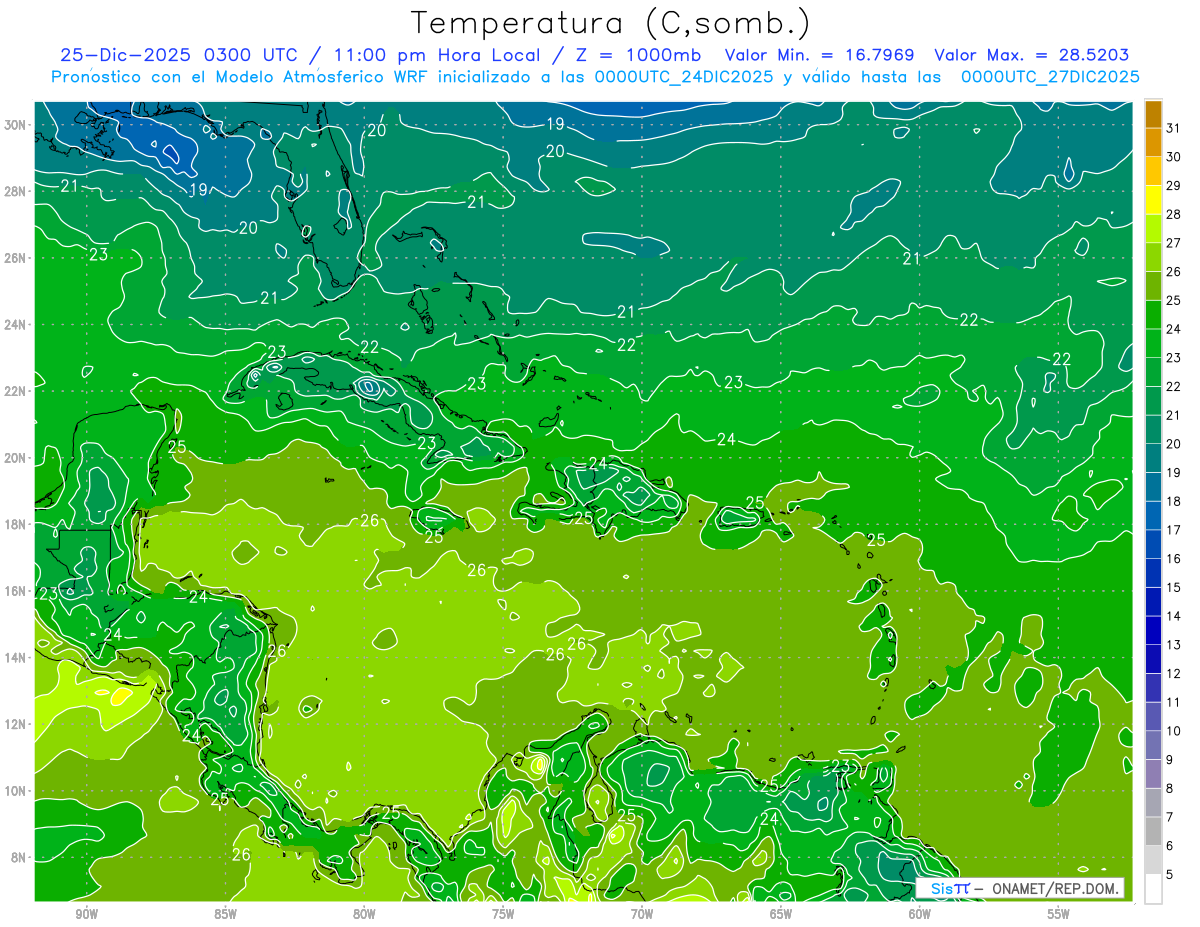
Task: Click longitude axis label 60W
Action: point(920,914)
